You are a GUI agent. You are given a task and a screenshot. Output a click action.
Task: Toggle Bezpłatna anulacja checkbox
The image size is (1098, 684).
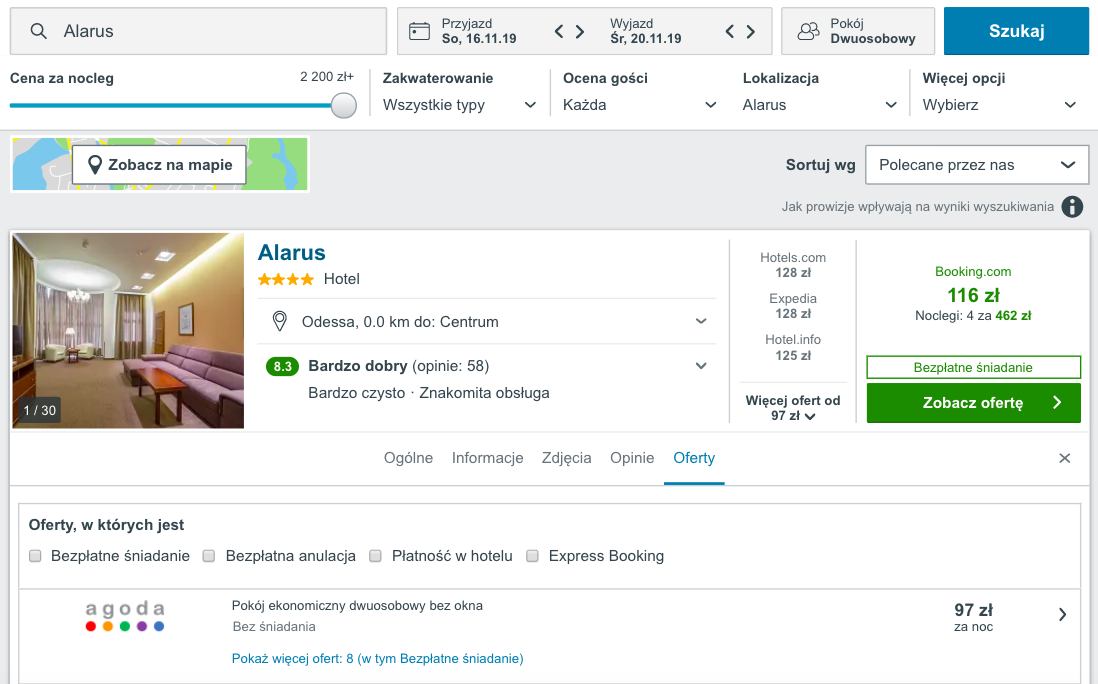(x=209, y=556)
